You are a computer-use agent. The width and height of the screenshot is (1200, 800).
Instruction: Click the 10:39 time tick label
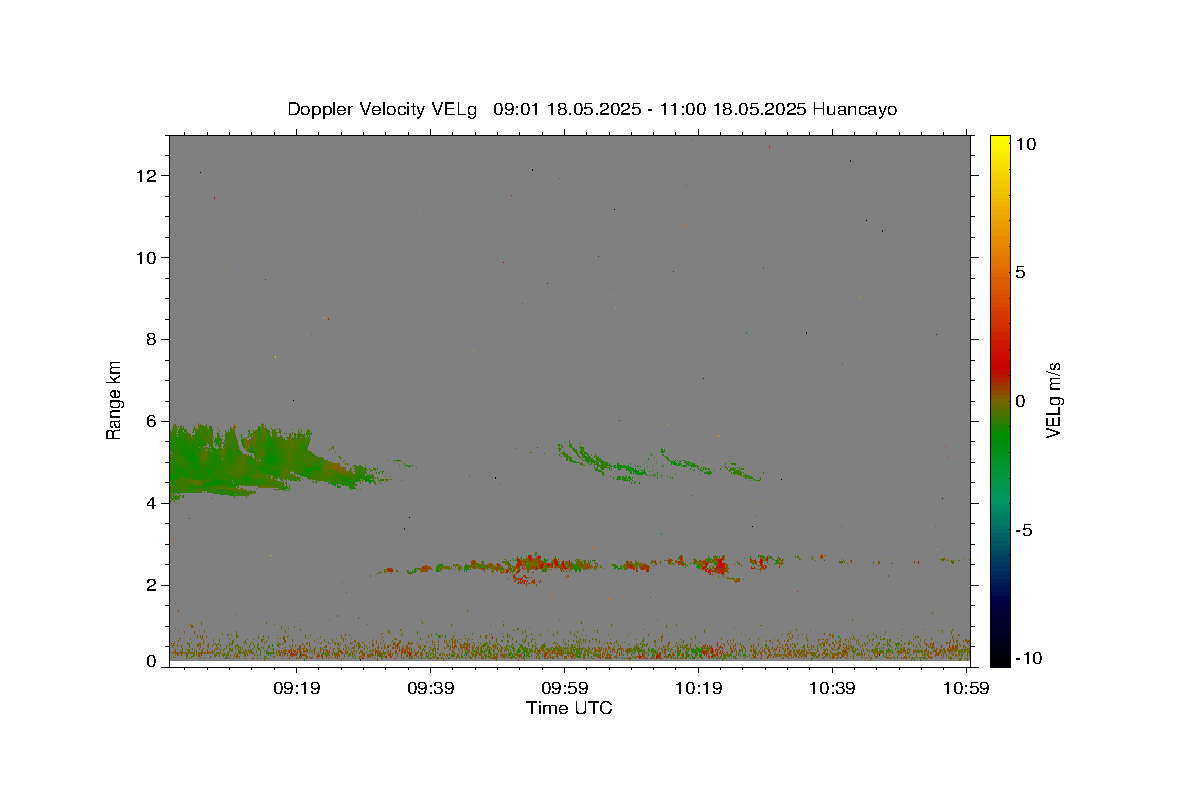(831, 688)
